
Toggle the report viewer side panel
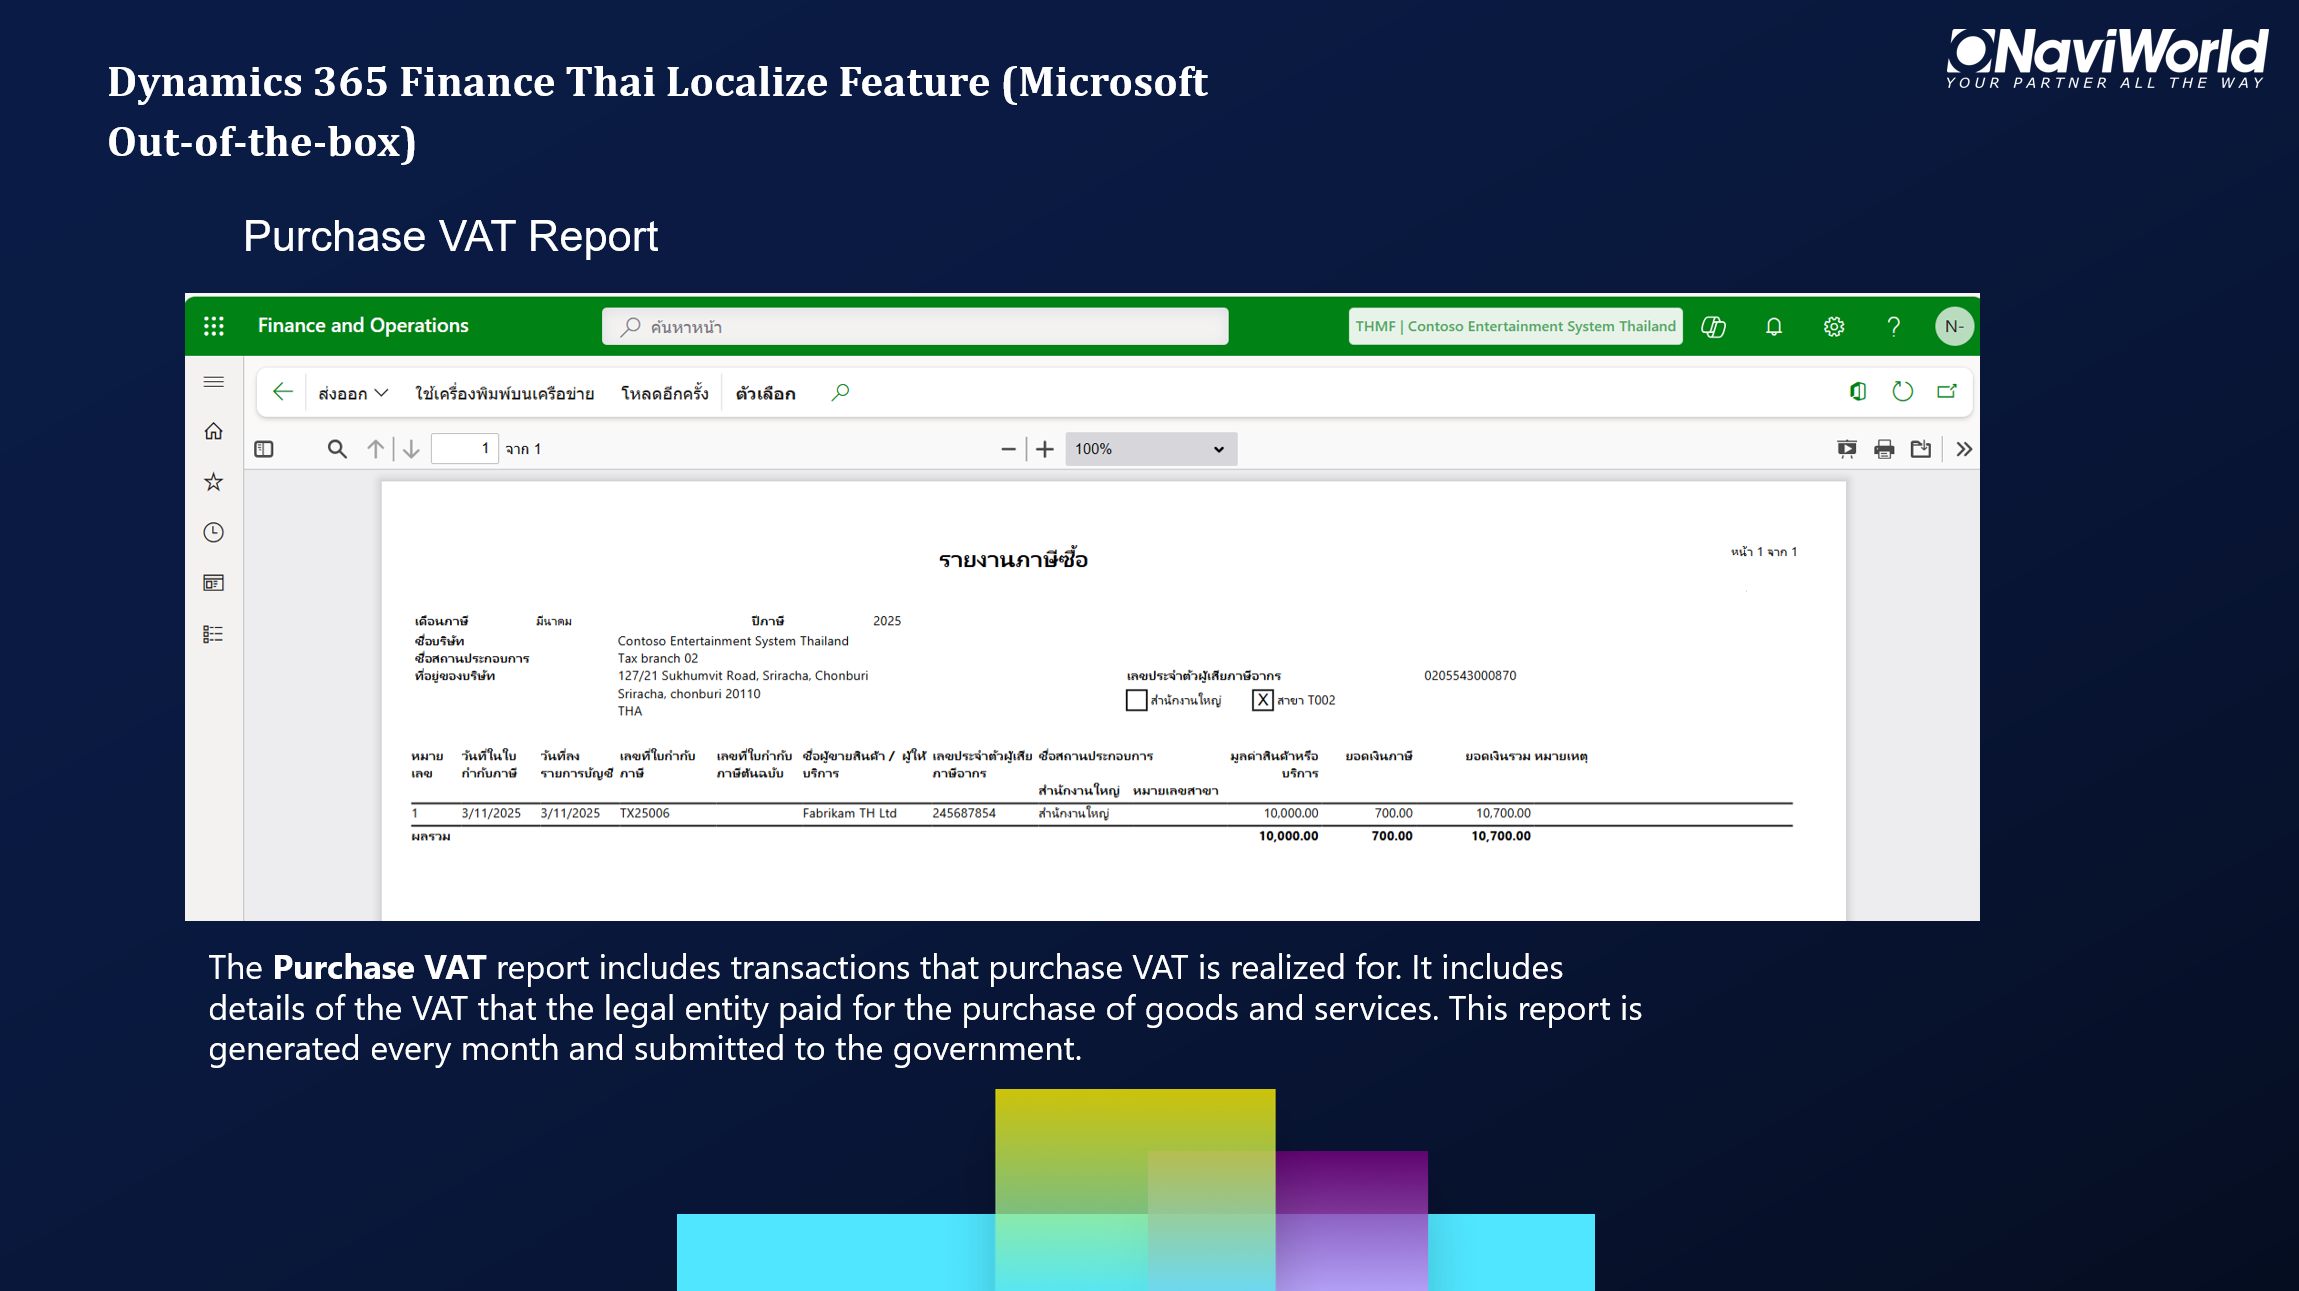pyautogui.click(x=264, y=449)
